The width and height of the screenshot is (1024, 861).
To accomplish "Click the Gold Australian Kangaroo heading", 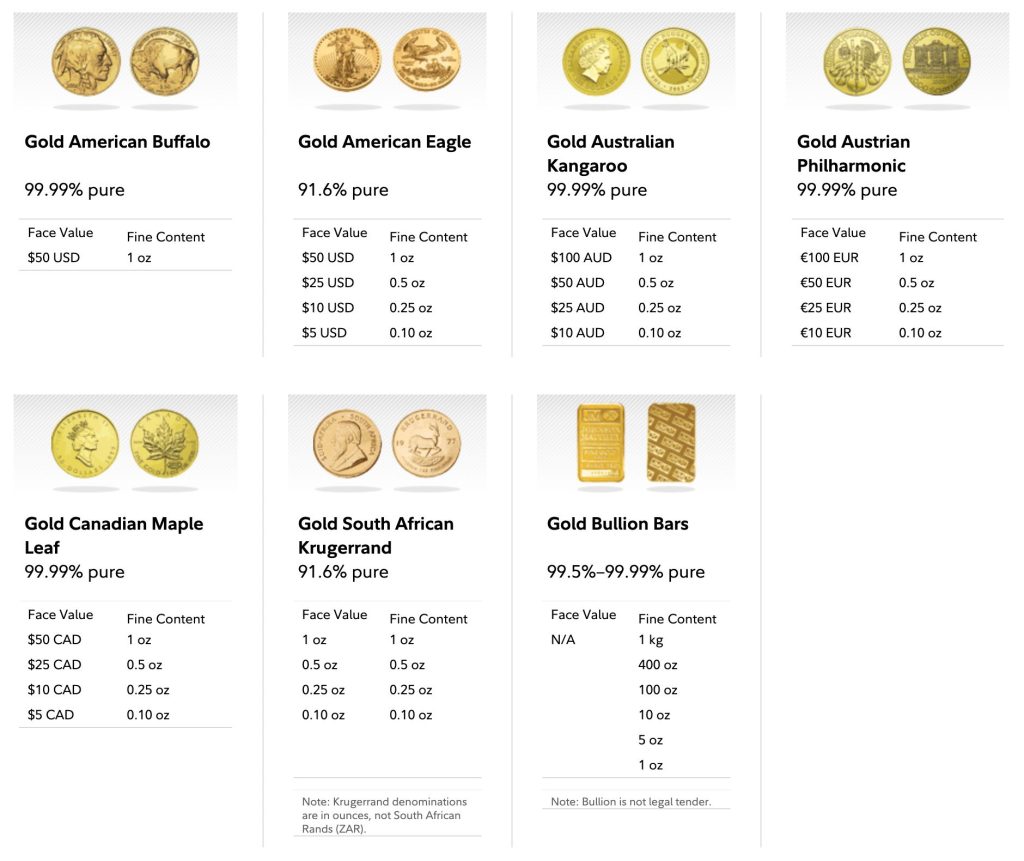I will click(610, 154).
